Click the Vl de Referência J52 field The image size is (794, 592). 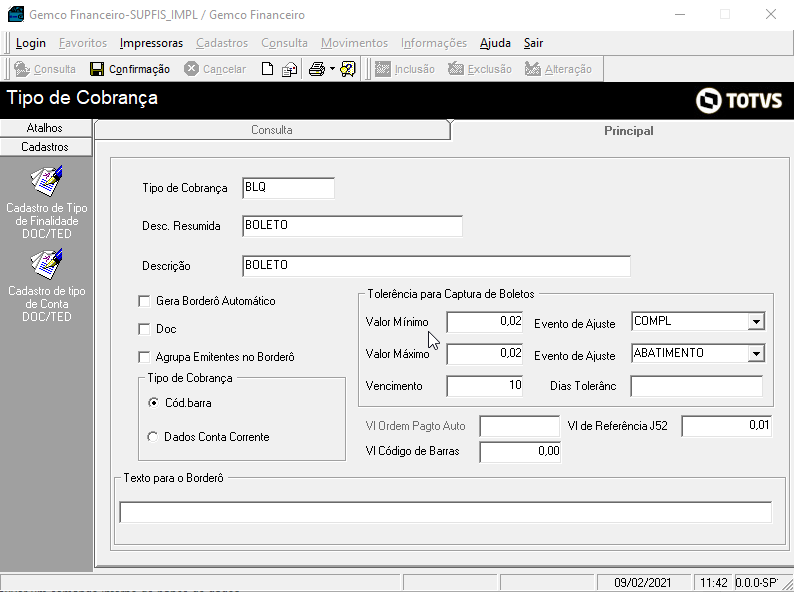pyautogui.click(x=726, y=426)
